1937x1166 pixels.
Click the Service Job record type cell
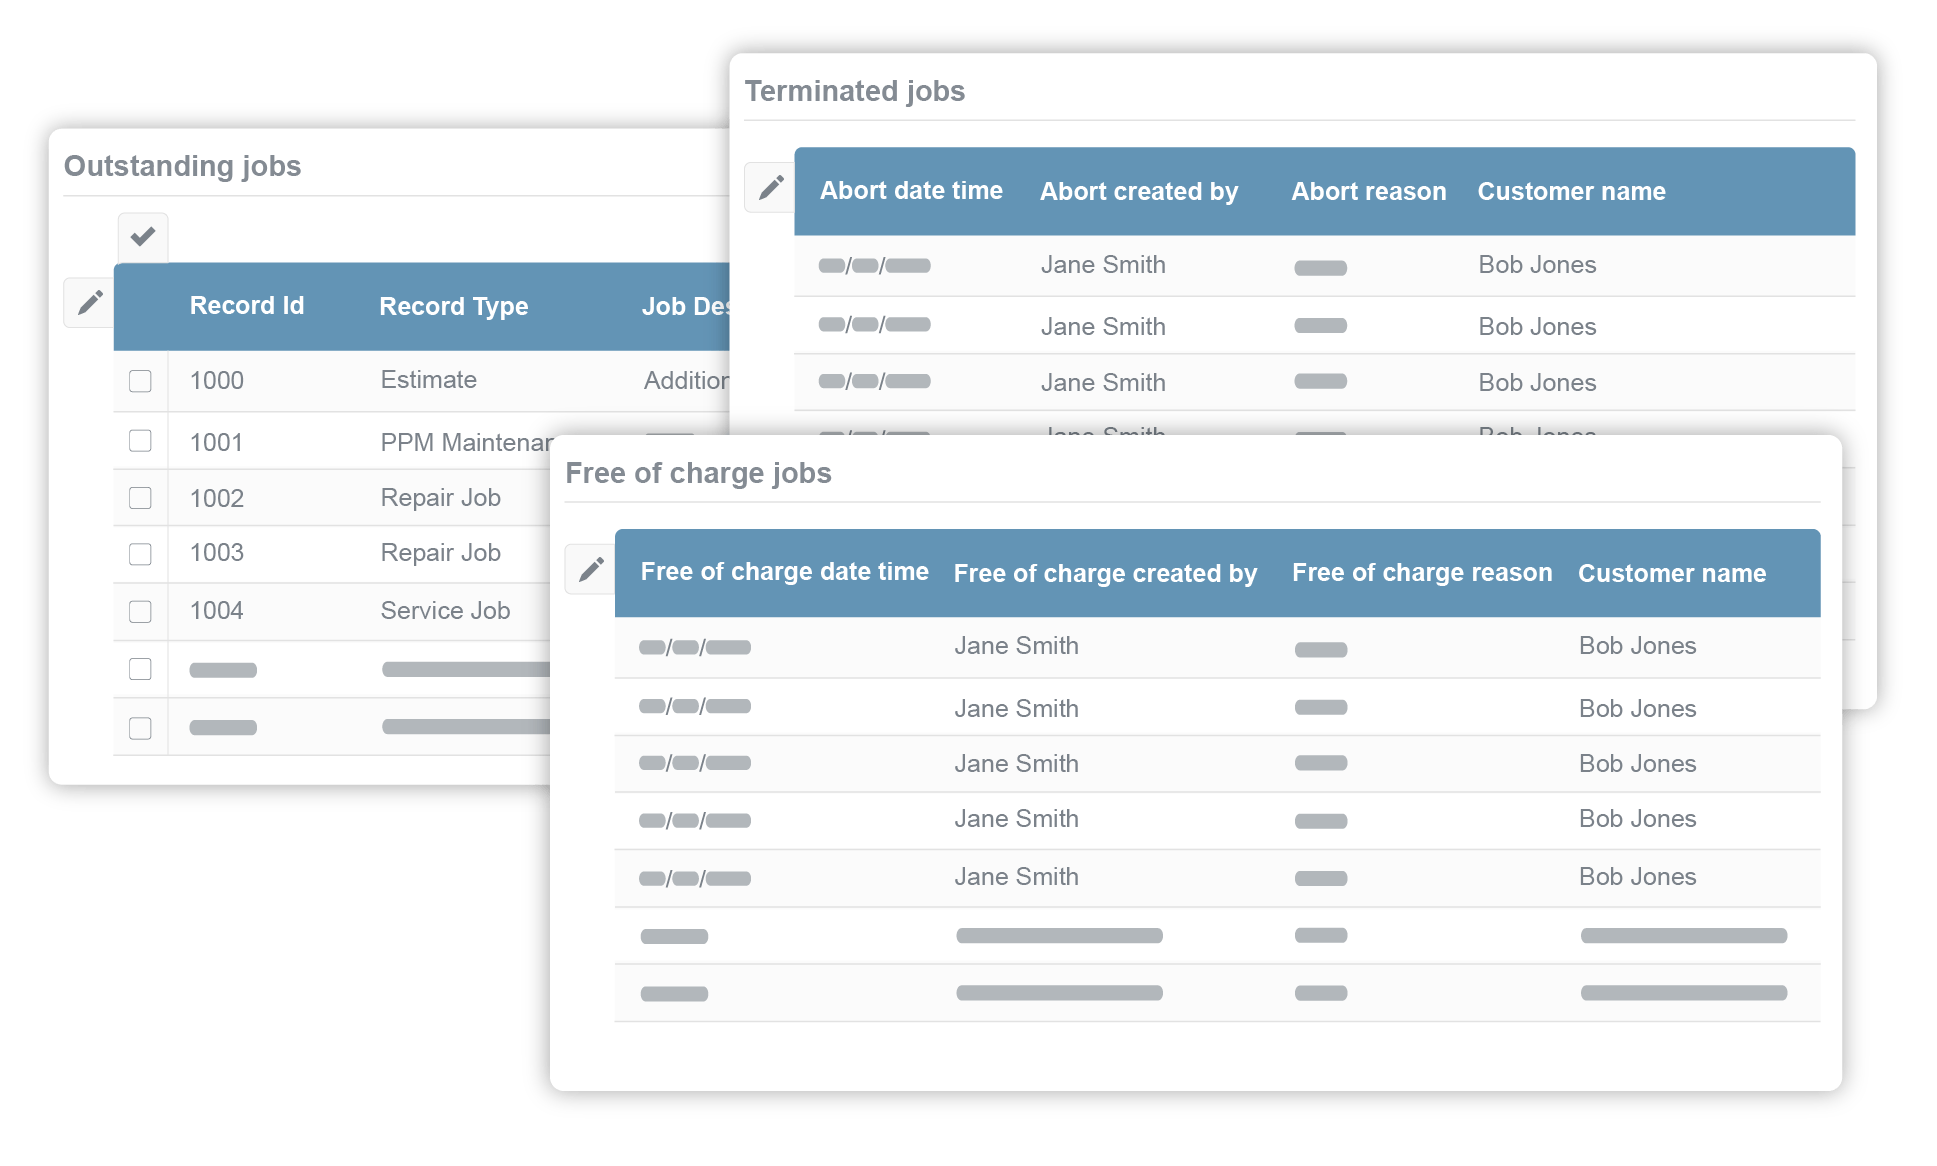[445, 611]
